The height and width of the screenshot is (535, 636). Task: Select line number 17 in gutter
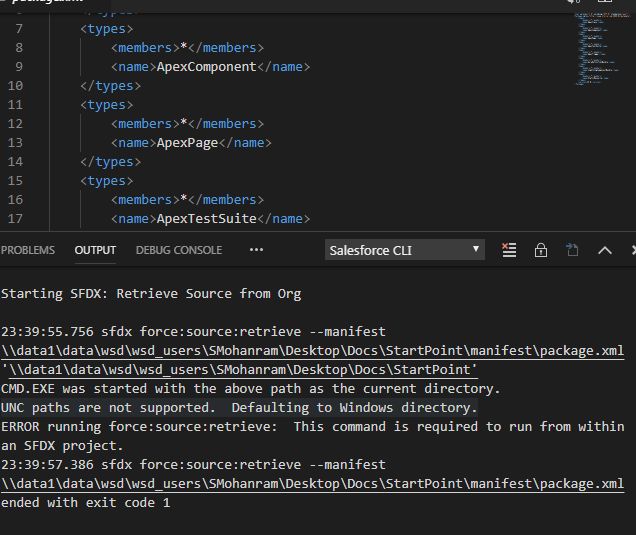(15, 219)
